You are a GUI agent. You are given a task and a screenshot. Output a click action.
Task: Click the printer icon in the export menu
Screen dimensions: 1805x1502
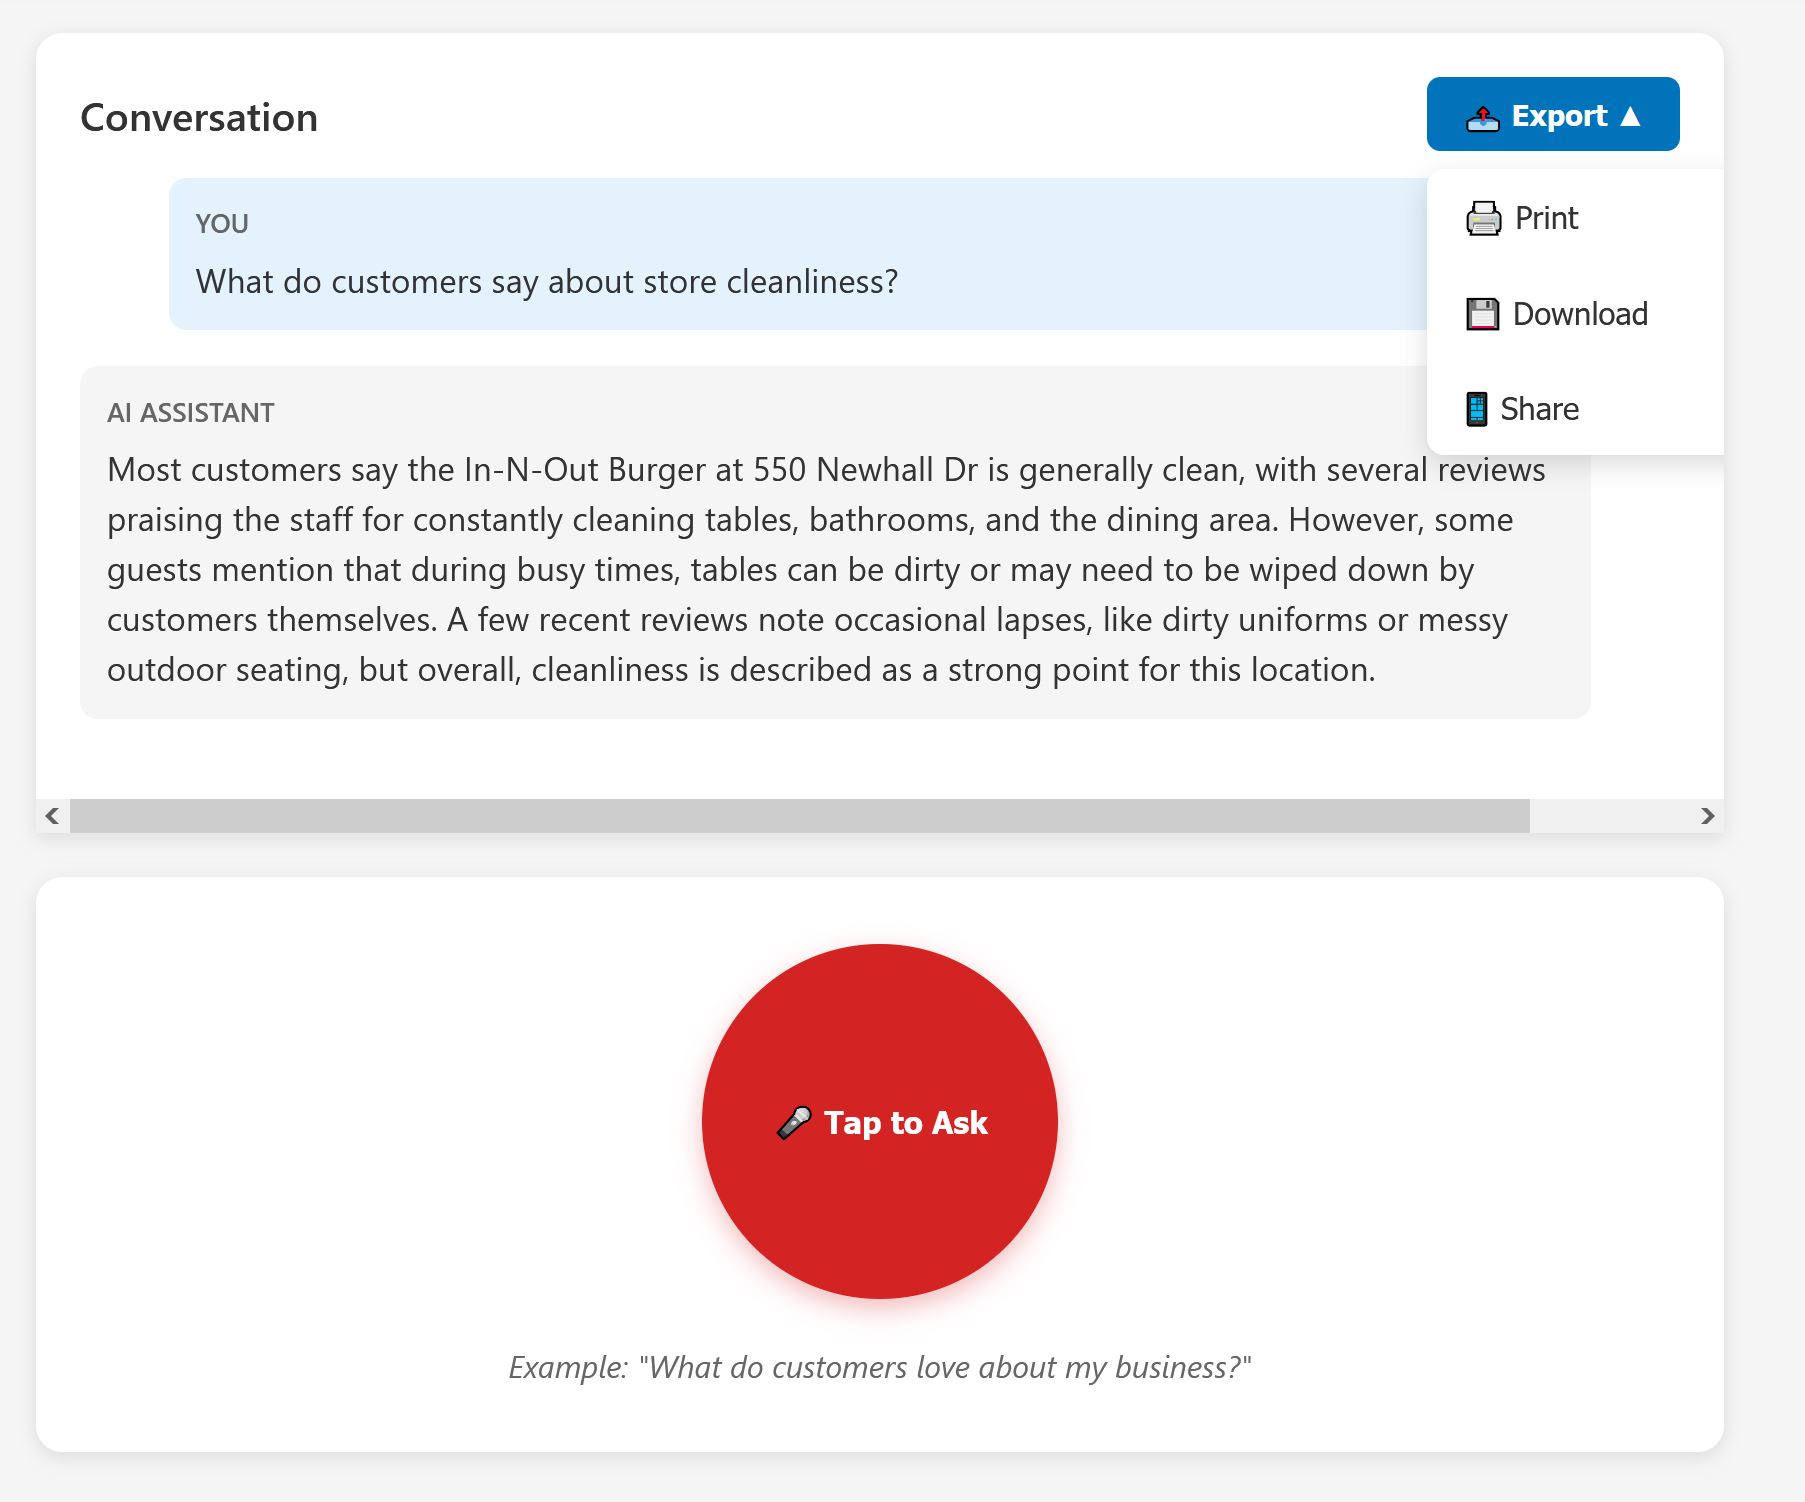1483,218
